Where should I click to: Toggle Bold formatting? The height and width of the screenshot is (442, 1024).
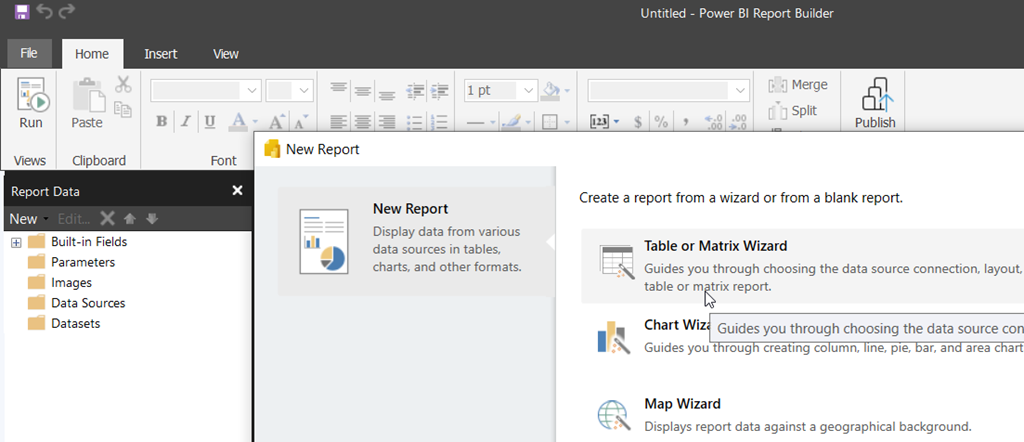(162, 121)
